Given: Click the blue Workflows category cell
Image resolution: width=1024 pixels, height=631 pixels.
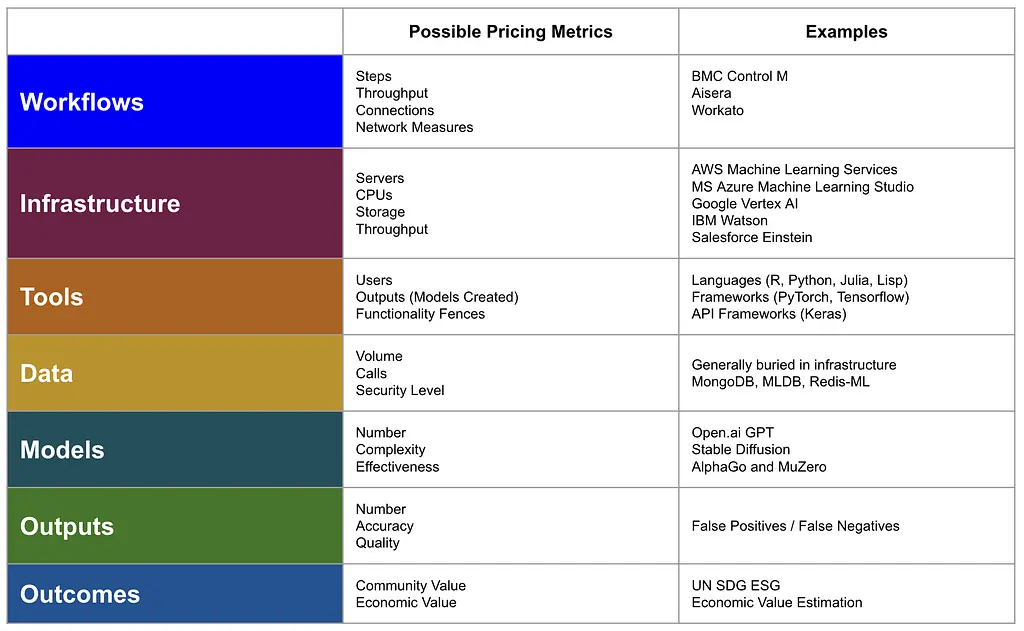Looking at the screenshot, I should tap(175, 101).
